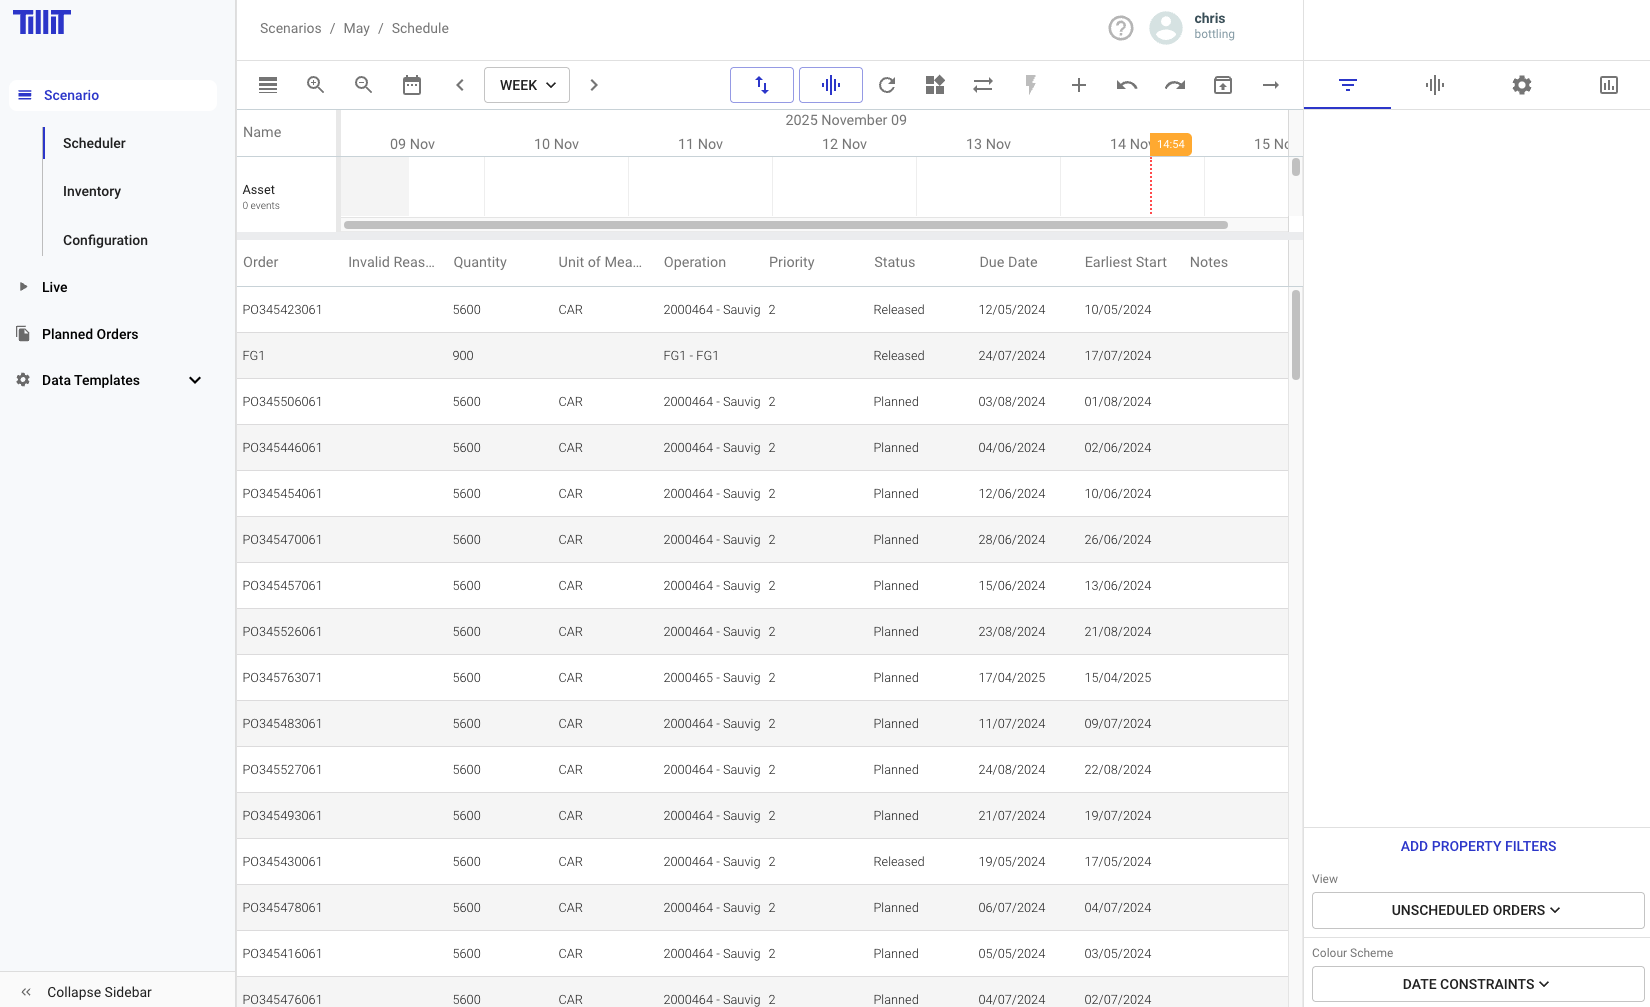The height and width of the screenshot is (1007, 1650).
Task: Click the zoom in magnifier icon
Action: pos(315,85)
